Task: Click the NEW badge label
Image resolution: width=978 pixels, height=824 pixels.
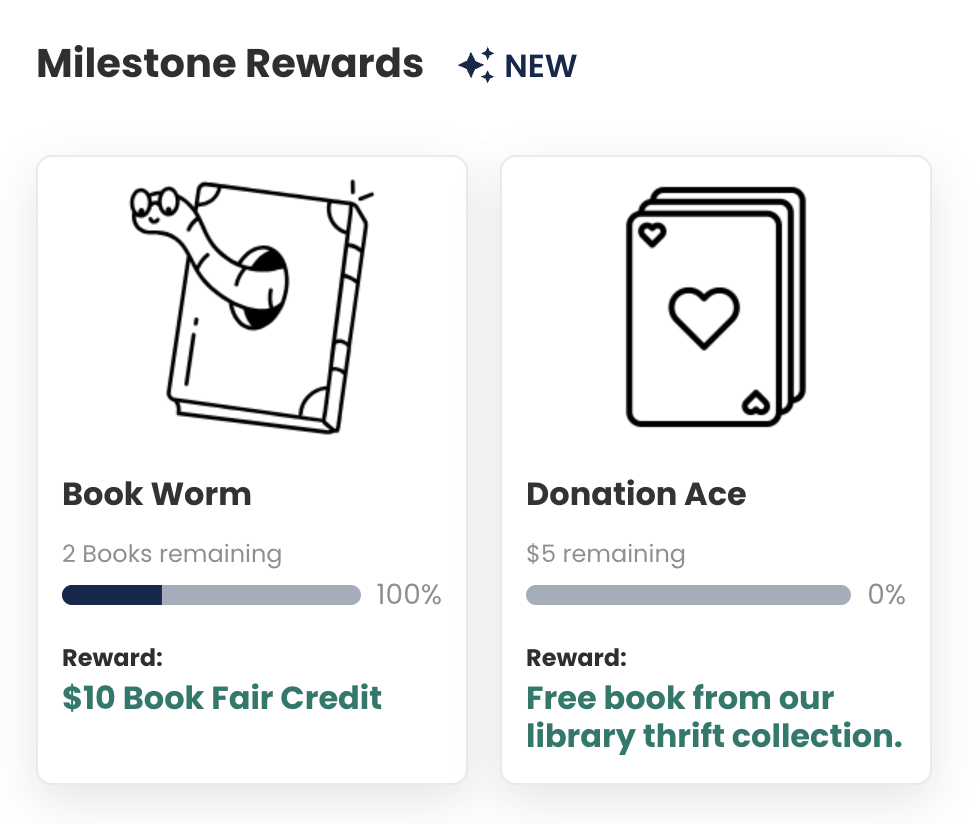Action: 540,66
